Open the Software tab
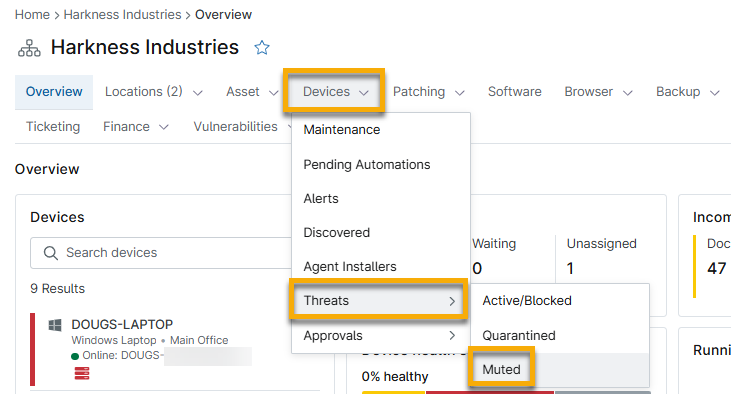This screenshot has height=394, width=731. coord(515,92)
